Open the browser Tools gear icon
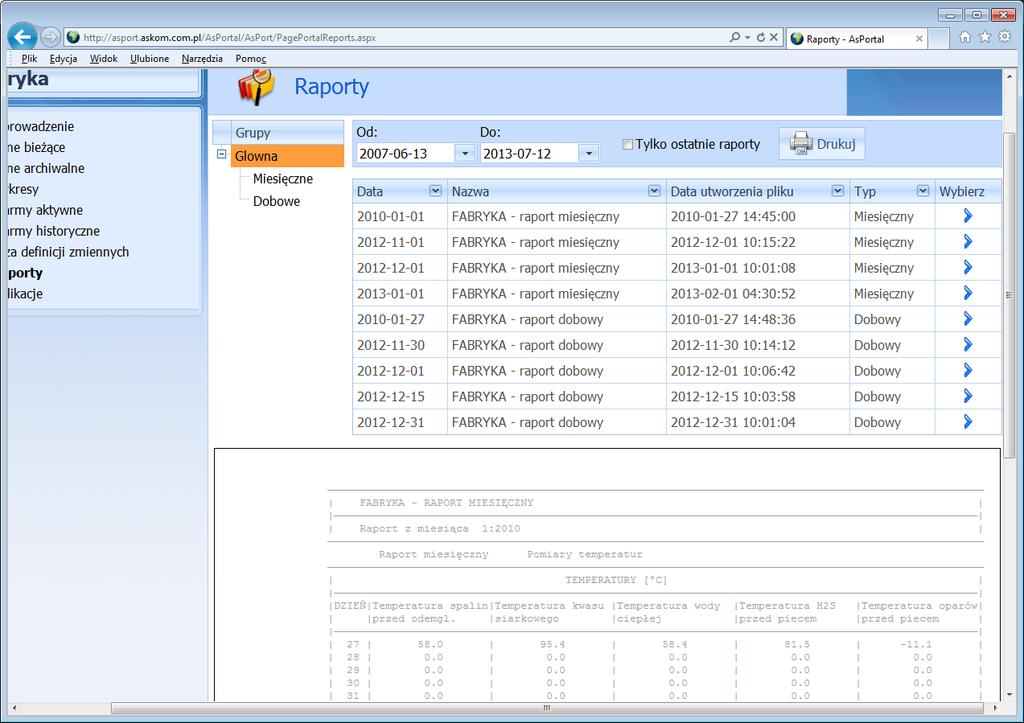 click(x=1005, y=37)
